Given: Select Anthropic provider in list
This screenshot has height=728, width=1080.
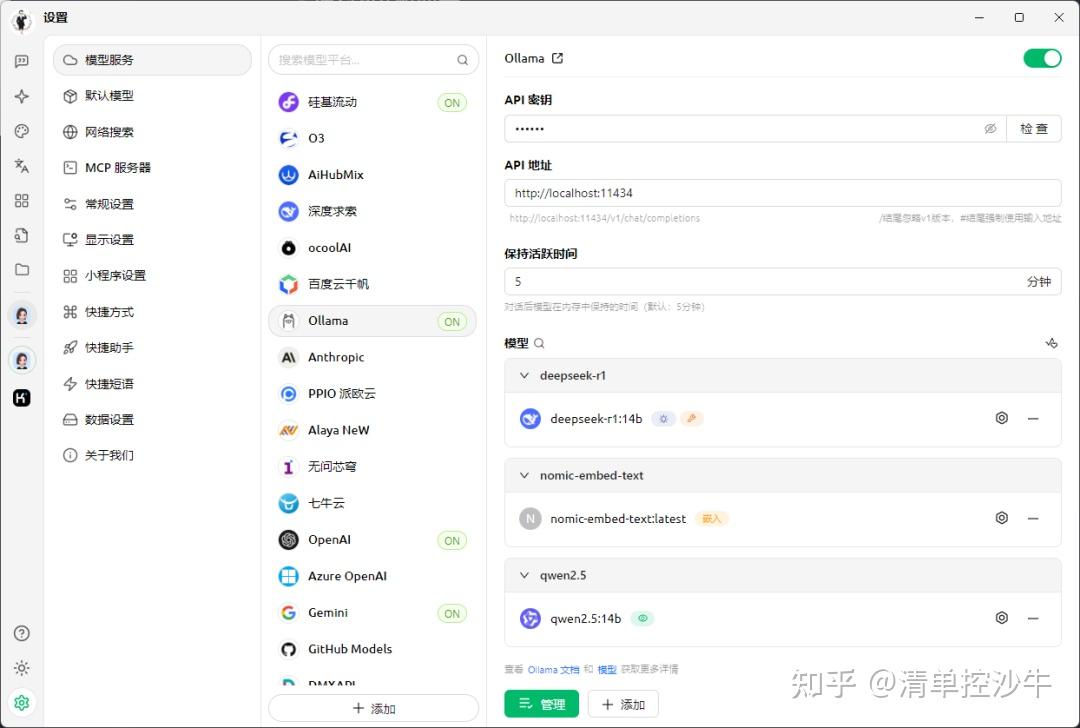Looking at the screenshot, I should pos(373,357).
